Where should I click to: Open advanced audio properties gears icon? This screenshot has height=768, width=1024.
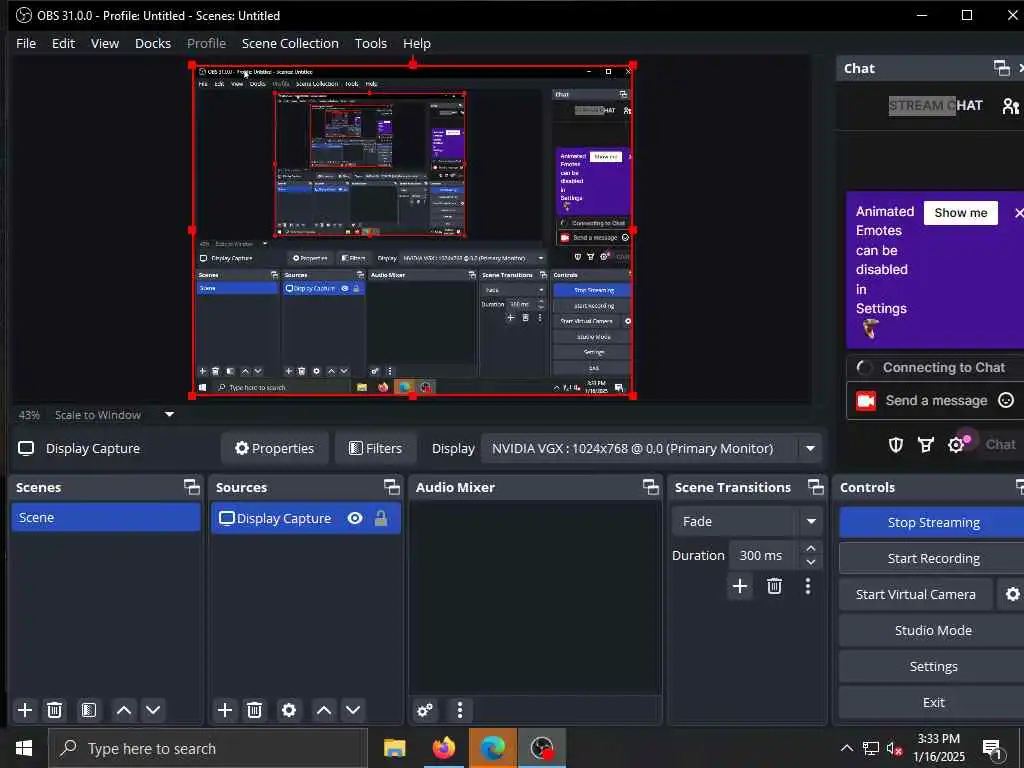pyautogui.click(x=425, y=710)
